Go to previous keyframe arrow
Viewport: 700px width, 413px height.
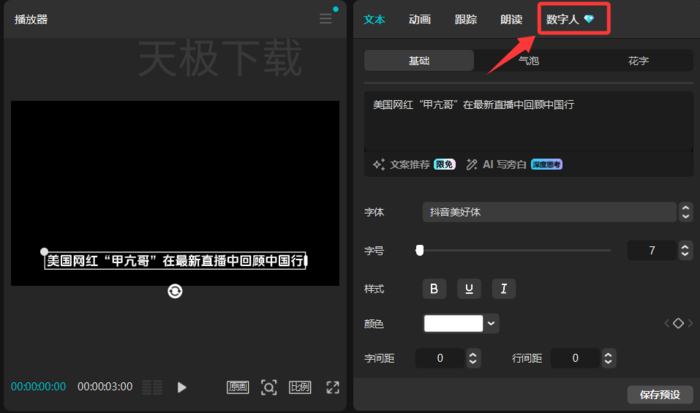(x=667, y=323)
